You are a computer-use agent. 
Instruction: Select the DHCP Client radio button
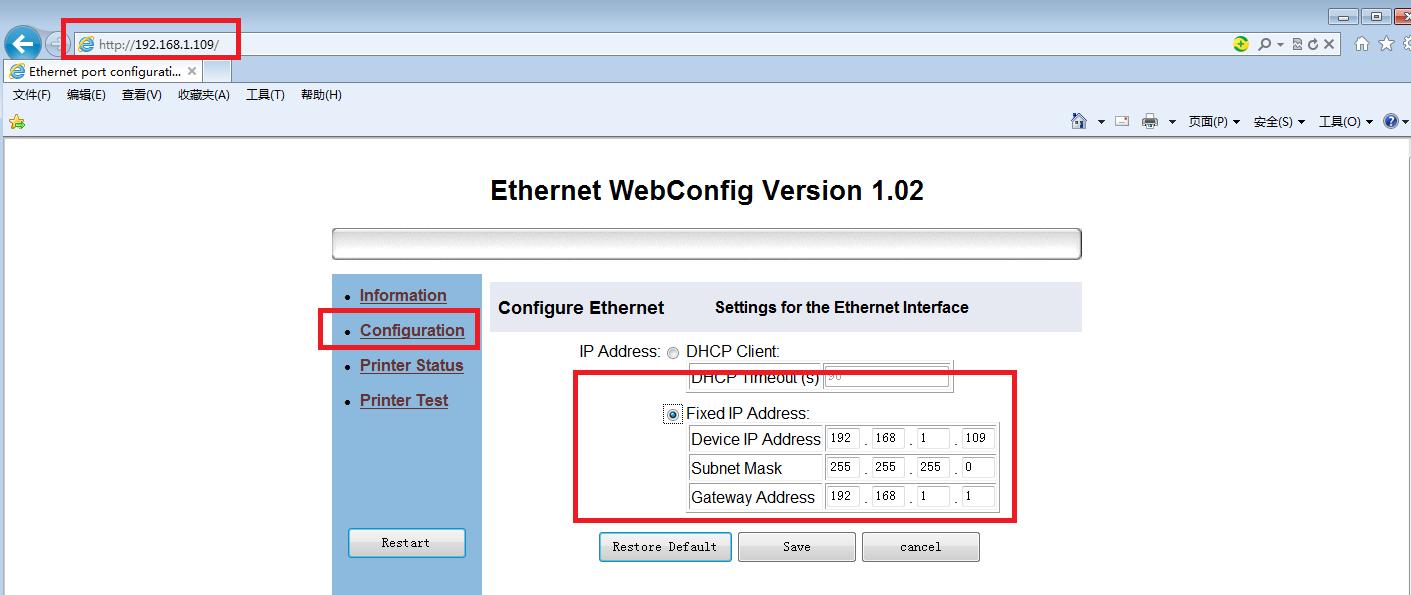pos(673,352)
